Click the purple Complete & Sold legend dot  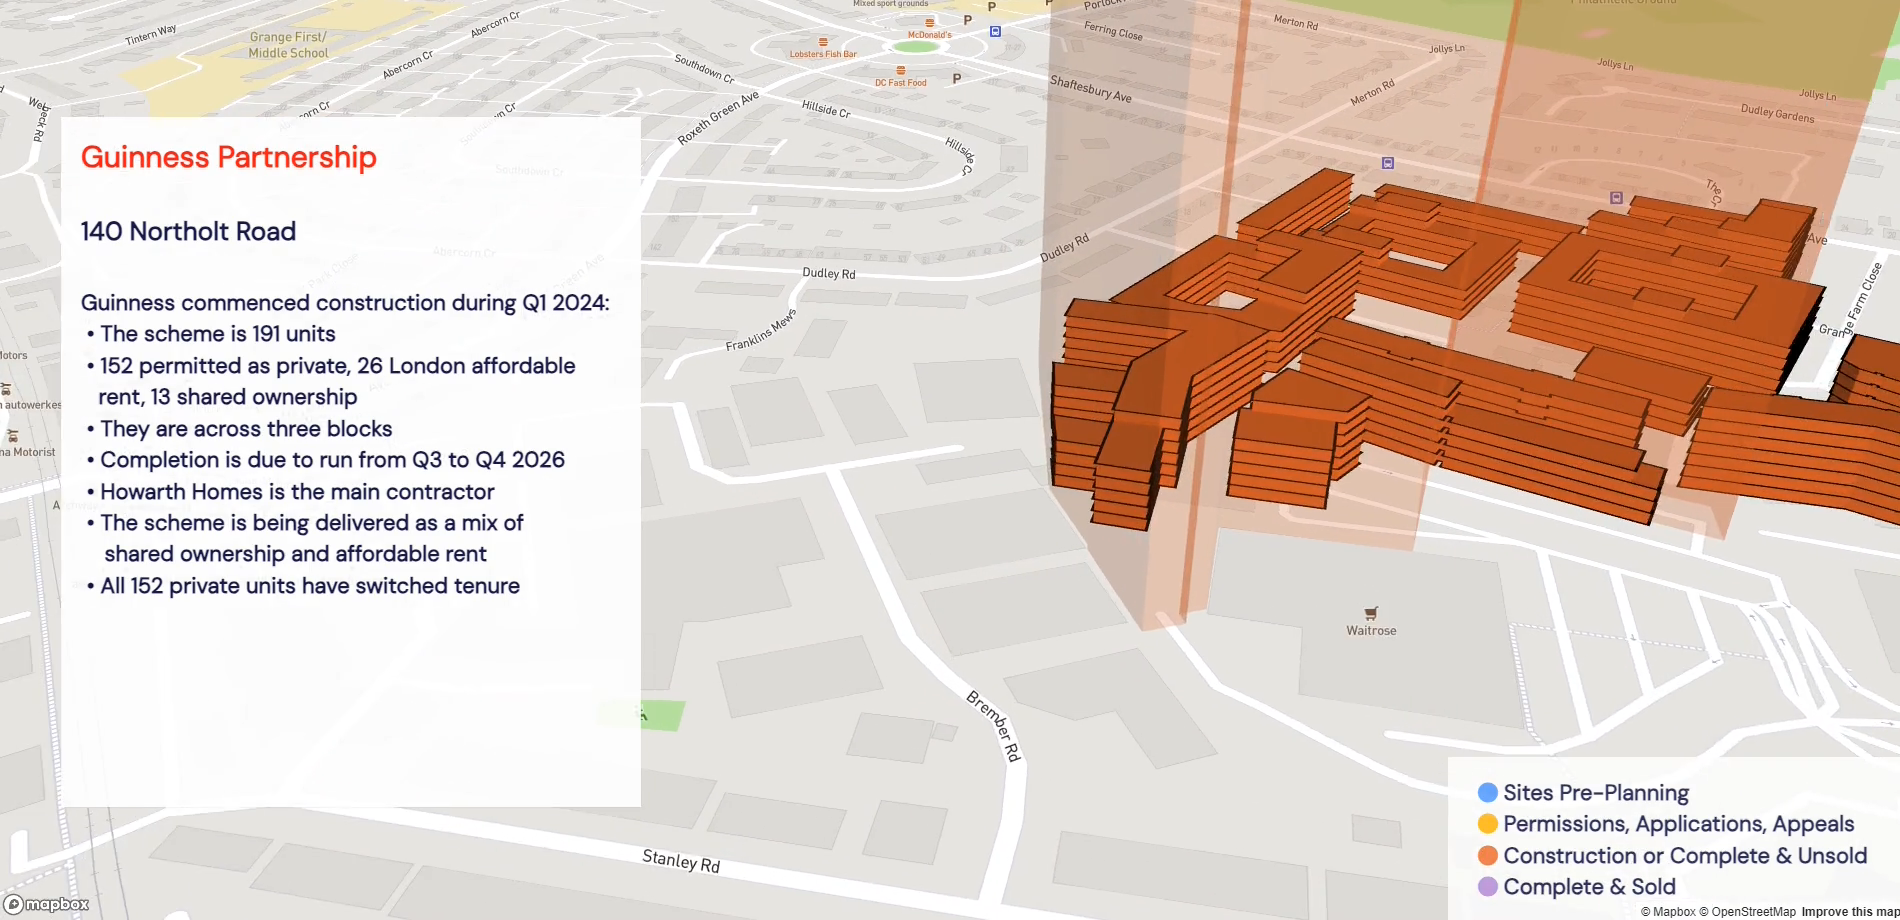click(x=1487, y=887)
